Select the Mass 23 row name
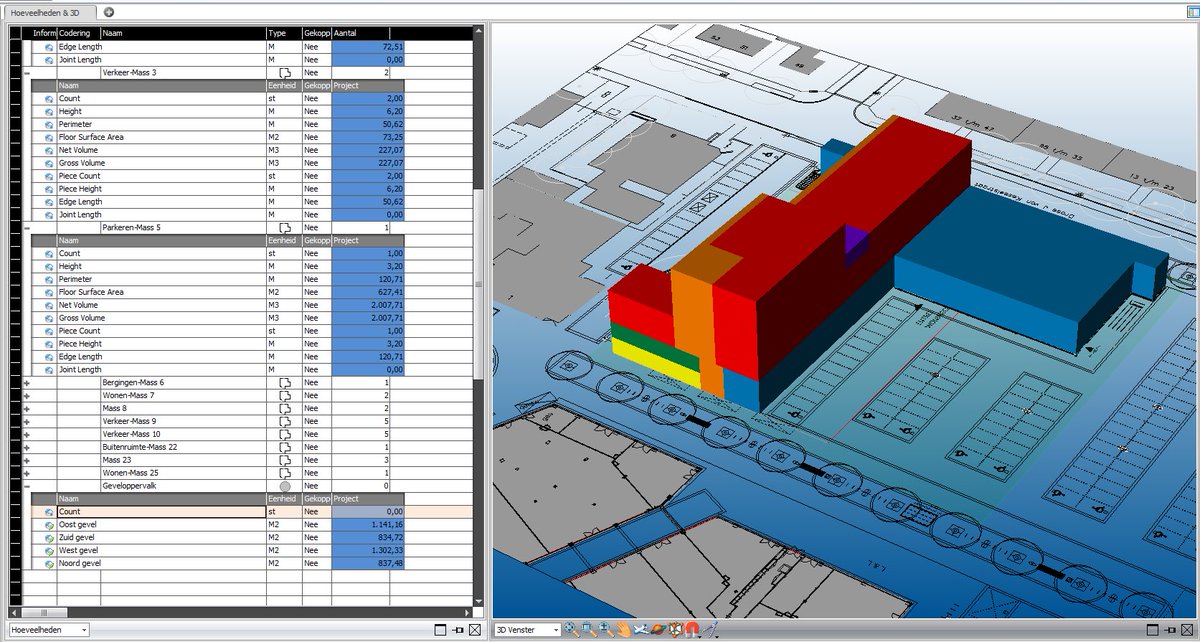This screenshot has width=1200, height=642. pos(115,460)
